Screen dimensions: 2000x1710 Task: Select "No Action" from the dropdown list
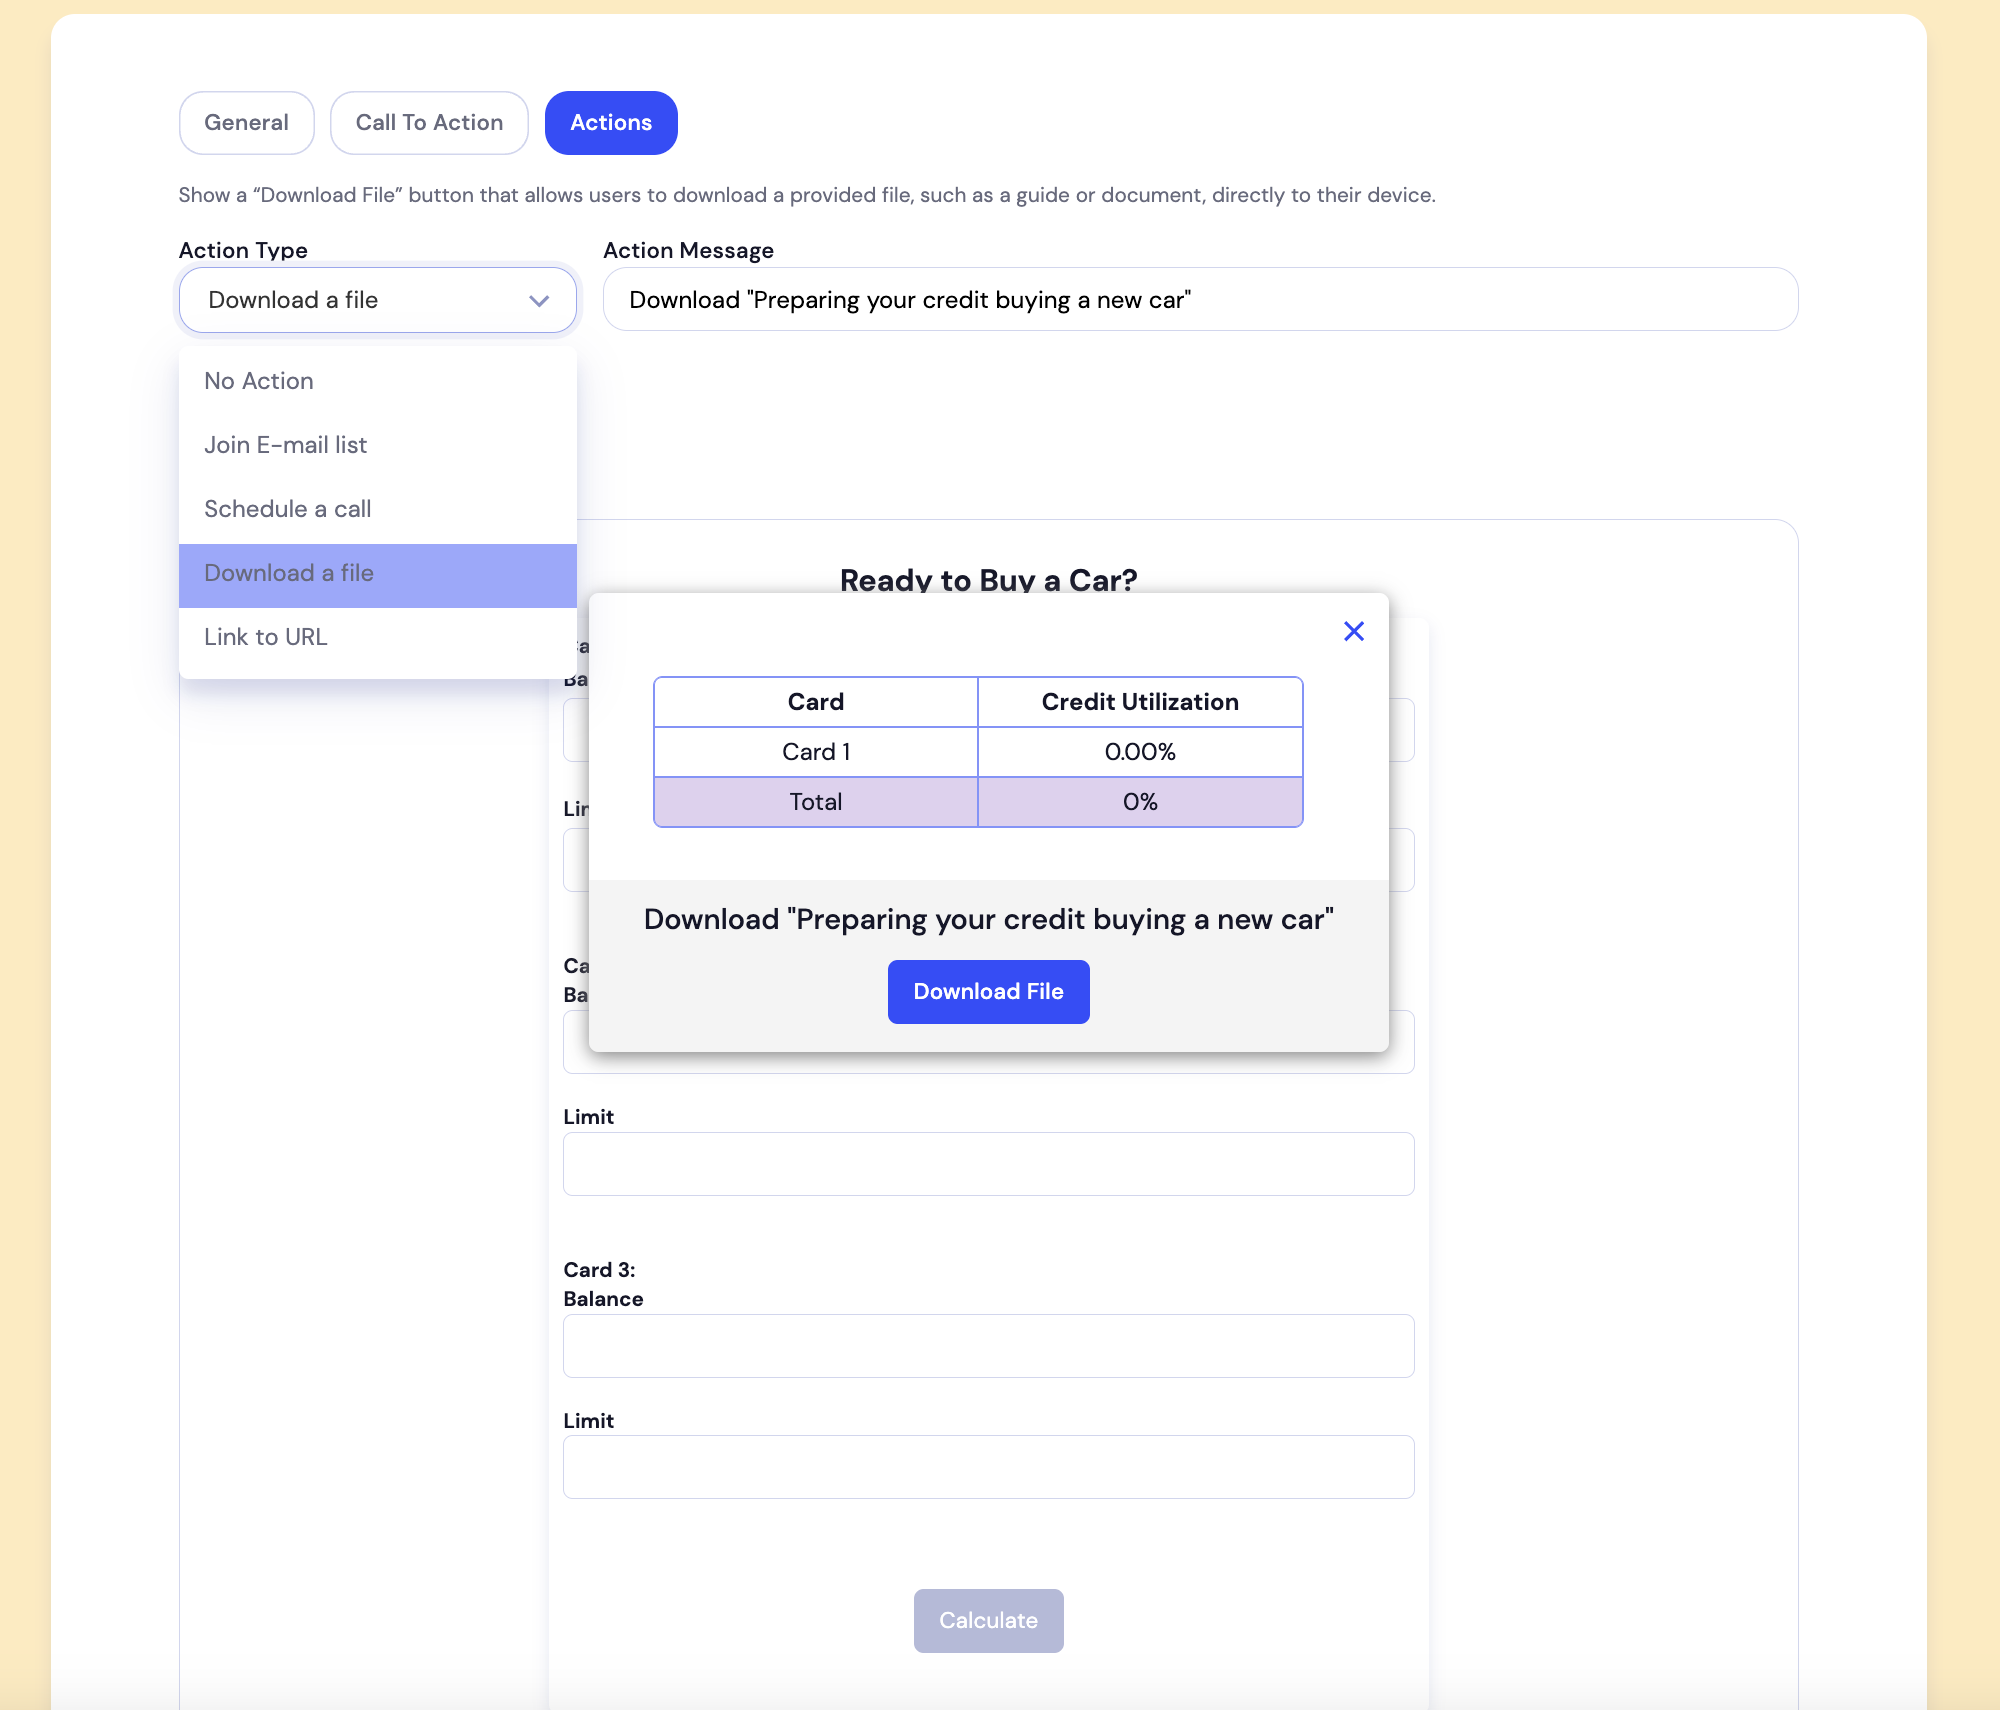259,381
